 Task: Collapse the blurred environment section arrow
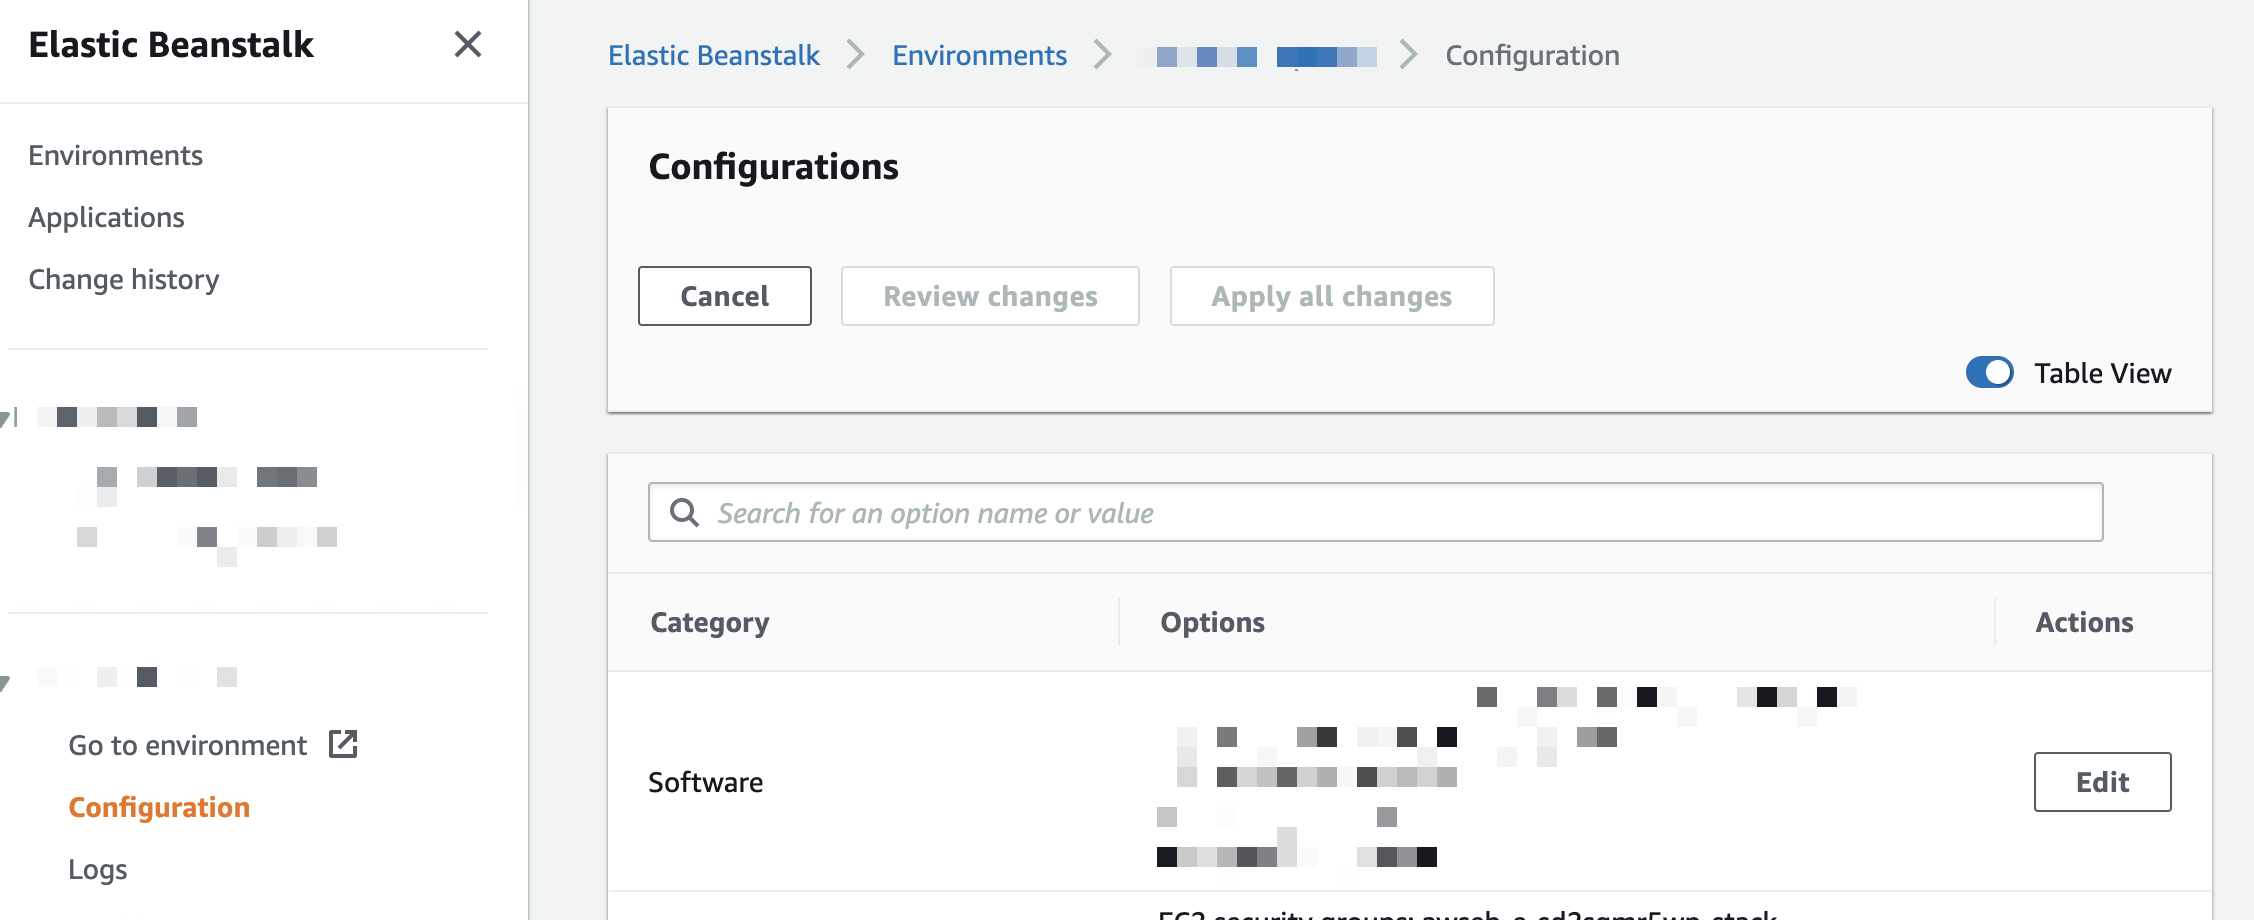coord(5,683)
